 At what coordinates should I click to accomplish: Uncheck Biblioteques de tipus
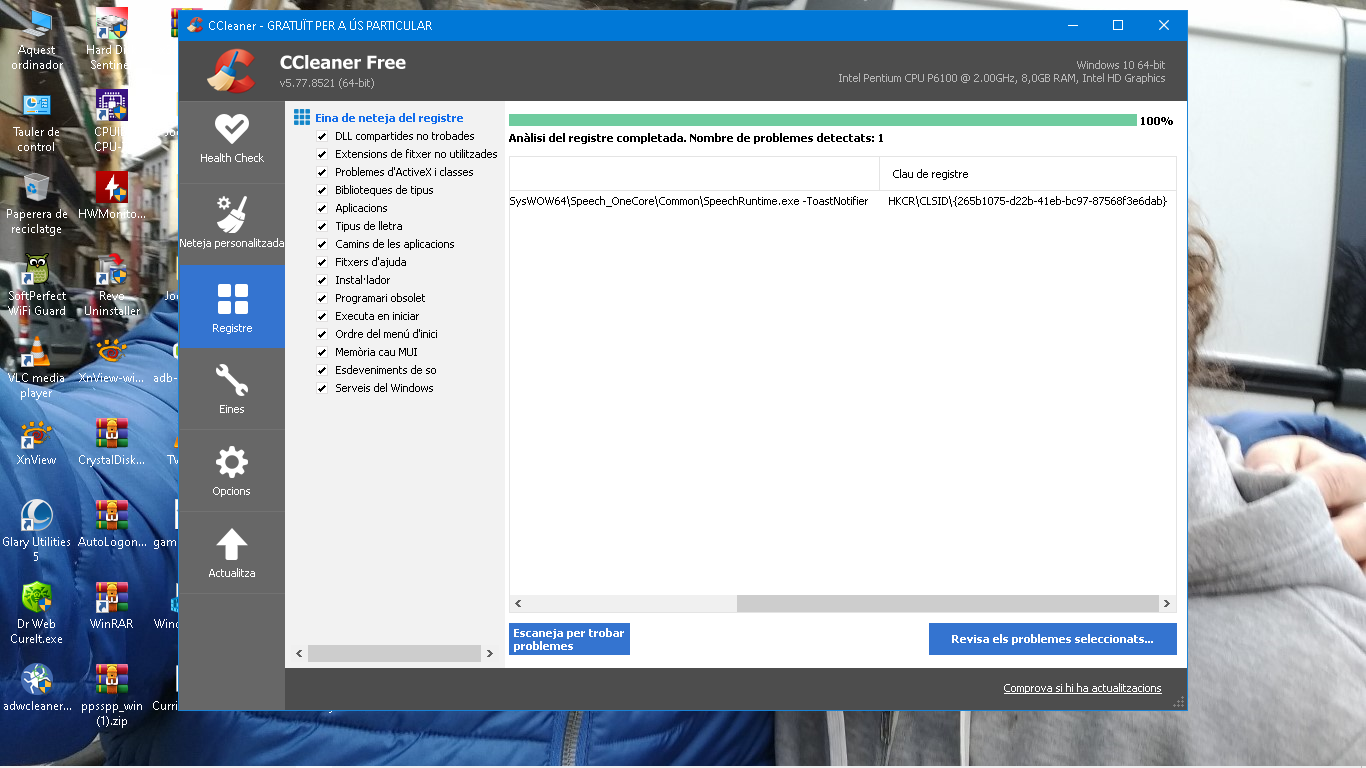(x=322, y=190)
